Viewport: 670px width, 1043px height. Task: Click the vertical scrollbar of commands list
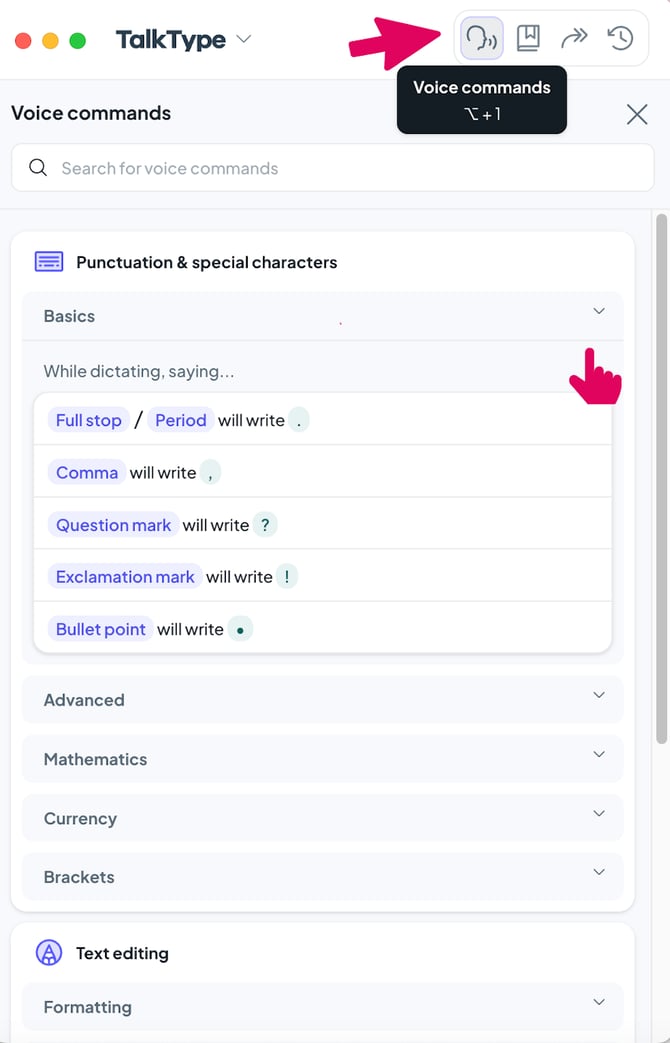[661, 480]
